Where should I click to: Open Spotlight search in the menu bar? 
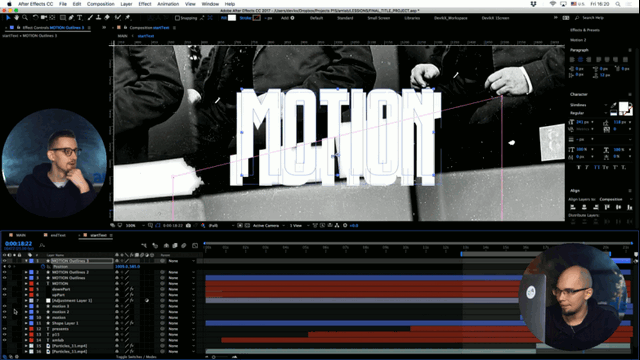[x=618, y=4]
